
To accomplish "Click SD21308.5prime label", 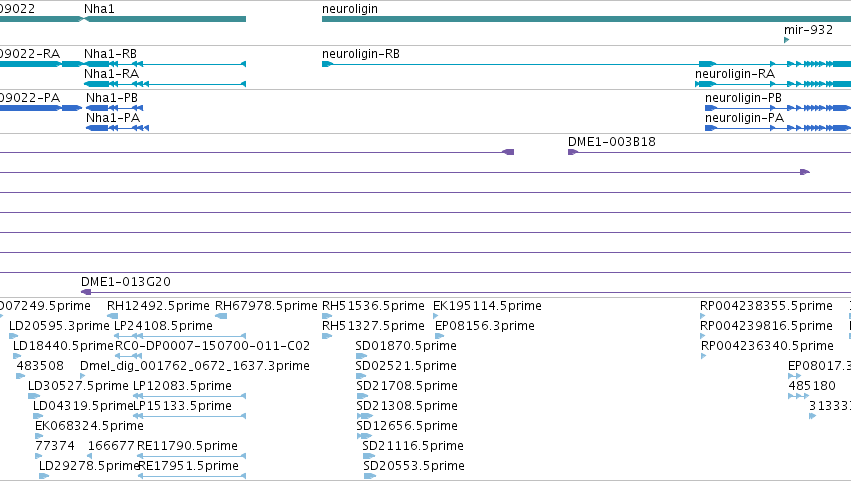I will [407, 406].
